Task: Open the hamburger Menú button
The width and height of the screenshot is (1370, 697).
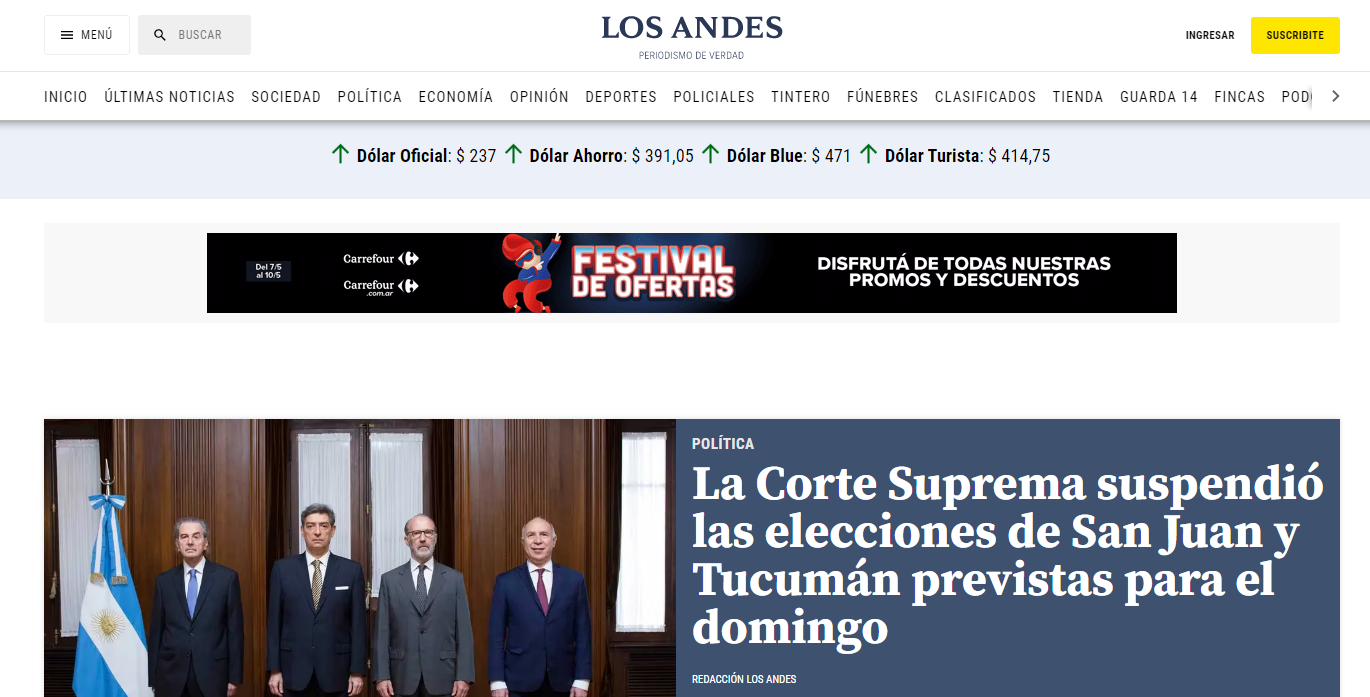Action: click(87, 35)
